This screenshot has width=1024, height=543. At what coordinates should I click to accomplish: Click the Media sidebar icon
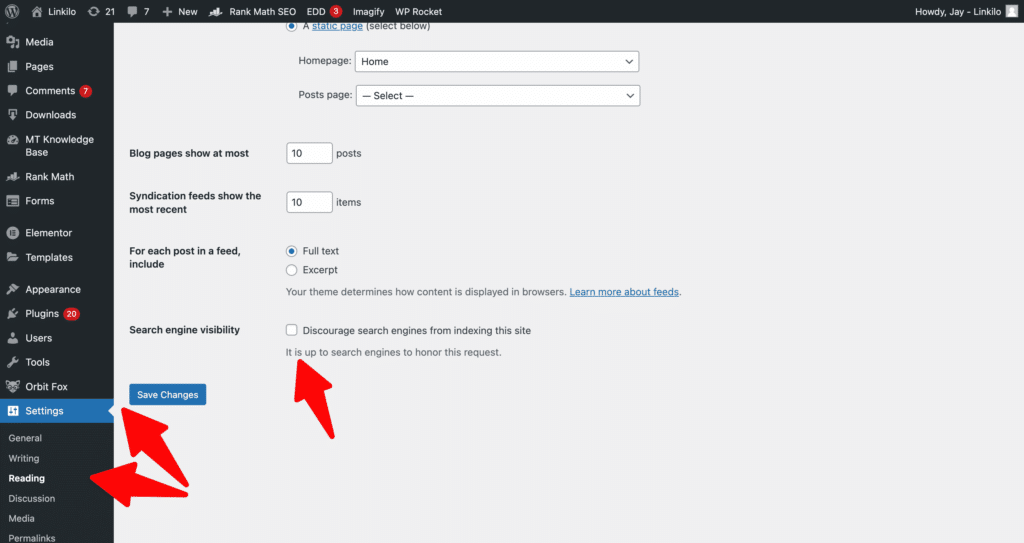(12, 42)
